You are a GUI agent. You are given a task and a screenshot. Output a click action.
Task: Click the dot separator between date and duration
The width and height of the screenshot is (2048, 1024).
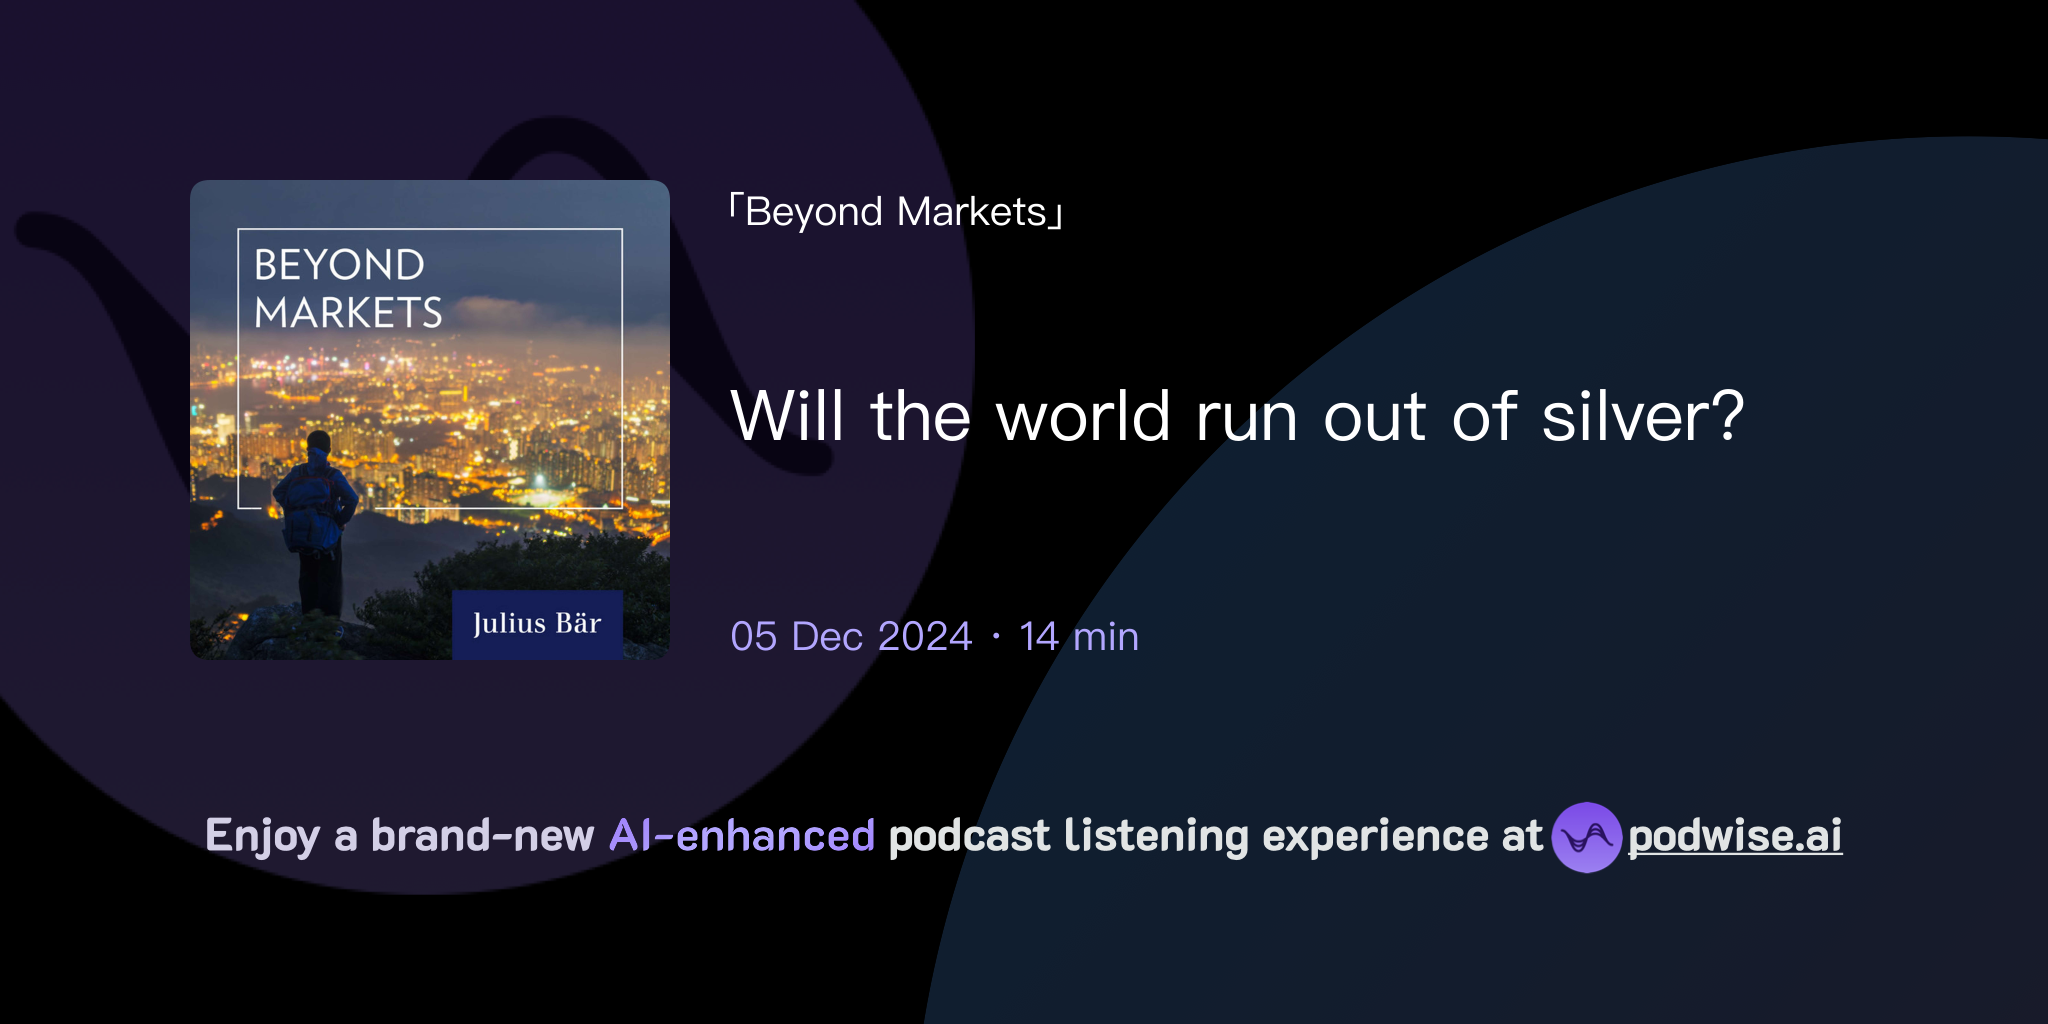(x=996, y=638)
